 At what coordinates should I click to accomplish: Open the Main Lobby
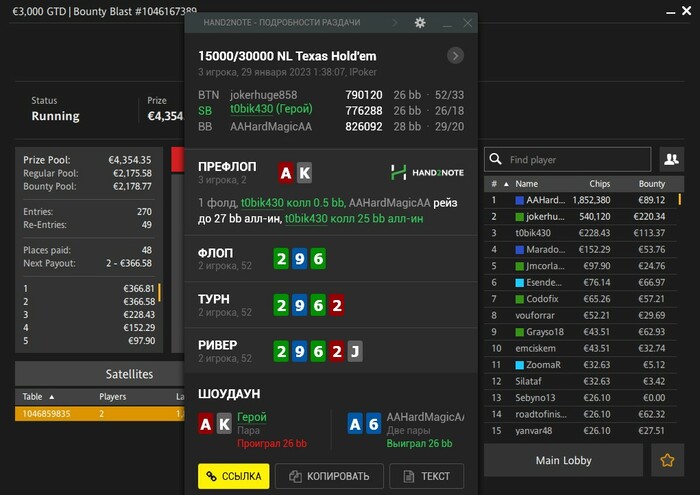point(563,460)
